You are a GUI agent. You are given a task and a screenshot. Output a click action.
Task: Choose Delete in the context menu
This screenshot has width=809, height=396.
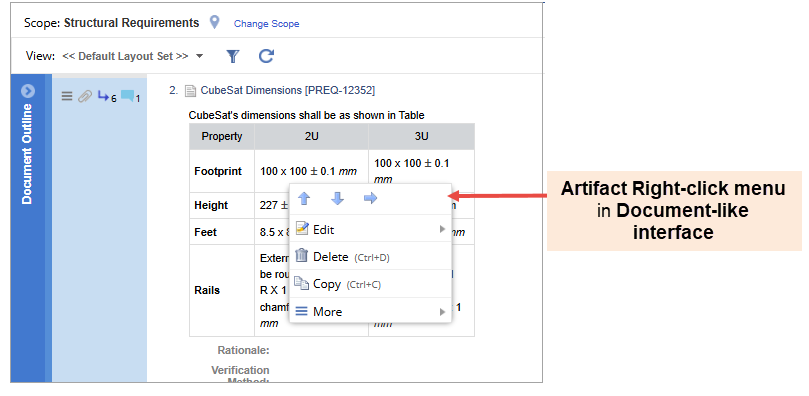click(x=370, y=257)
